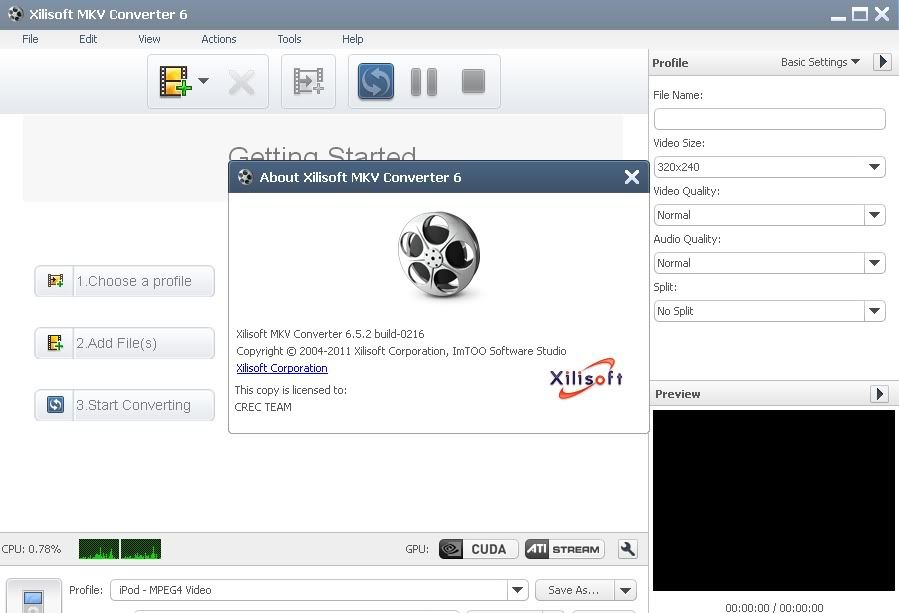
Task: Open the Video Quality dropdown
Action: click(x=769, y=215)
